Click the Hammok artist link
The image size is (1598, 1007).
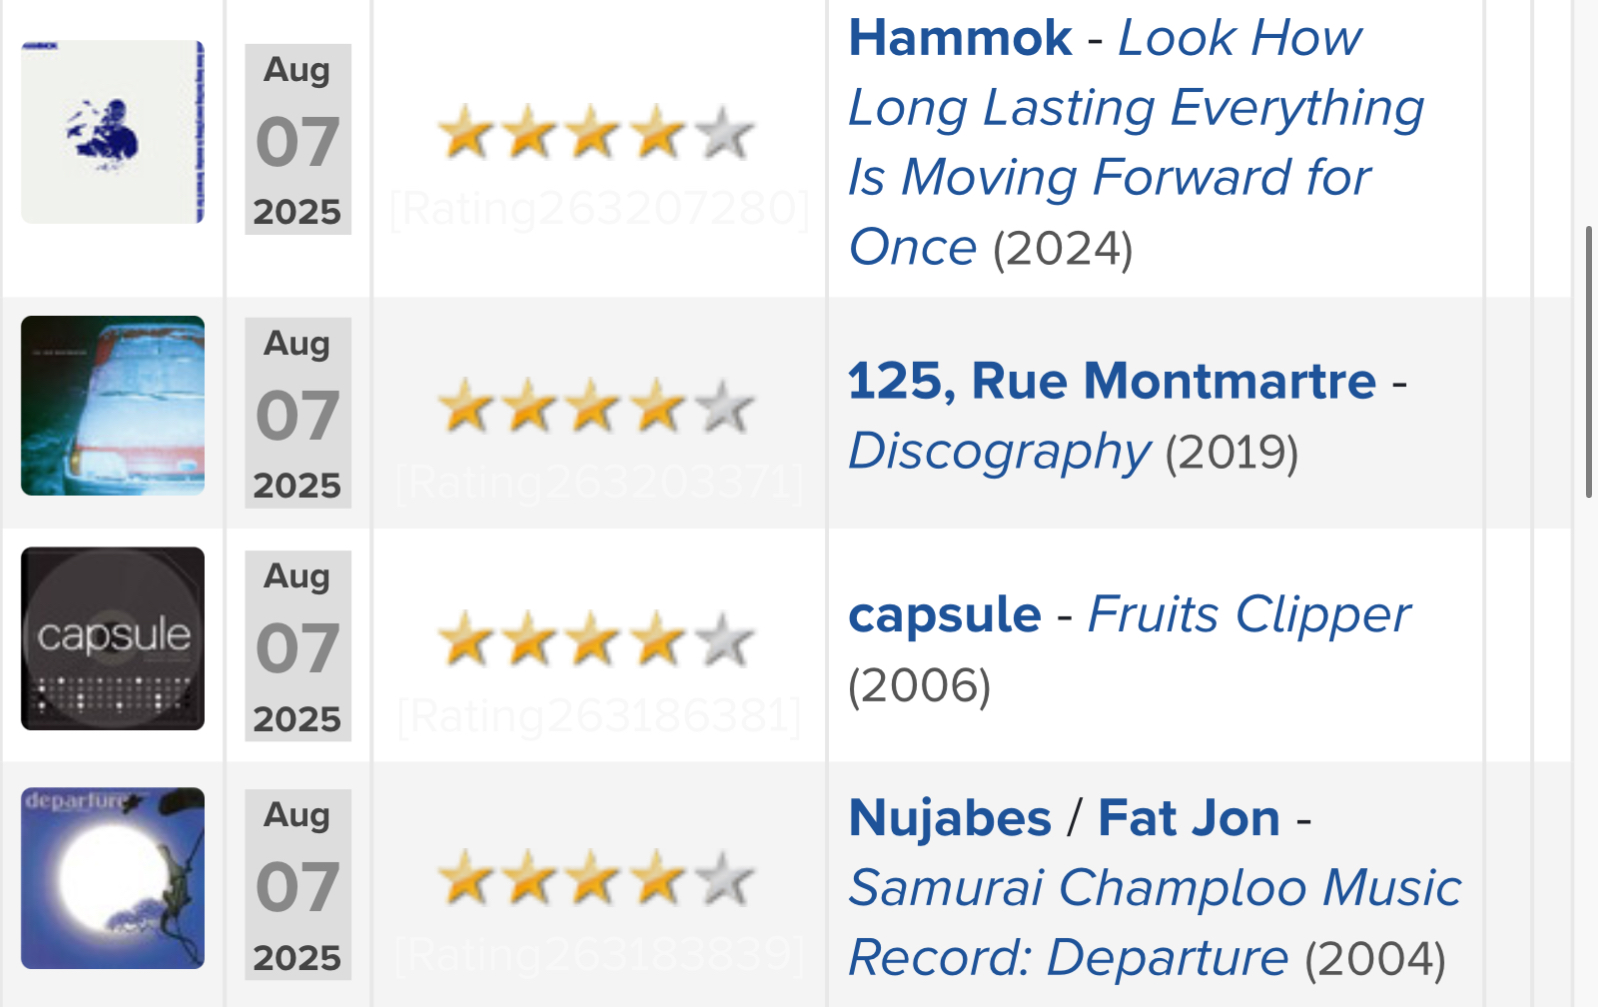(960, 38)
